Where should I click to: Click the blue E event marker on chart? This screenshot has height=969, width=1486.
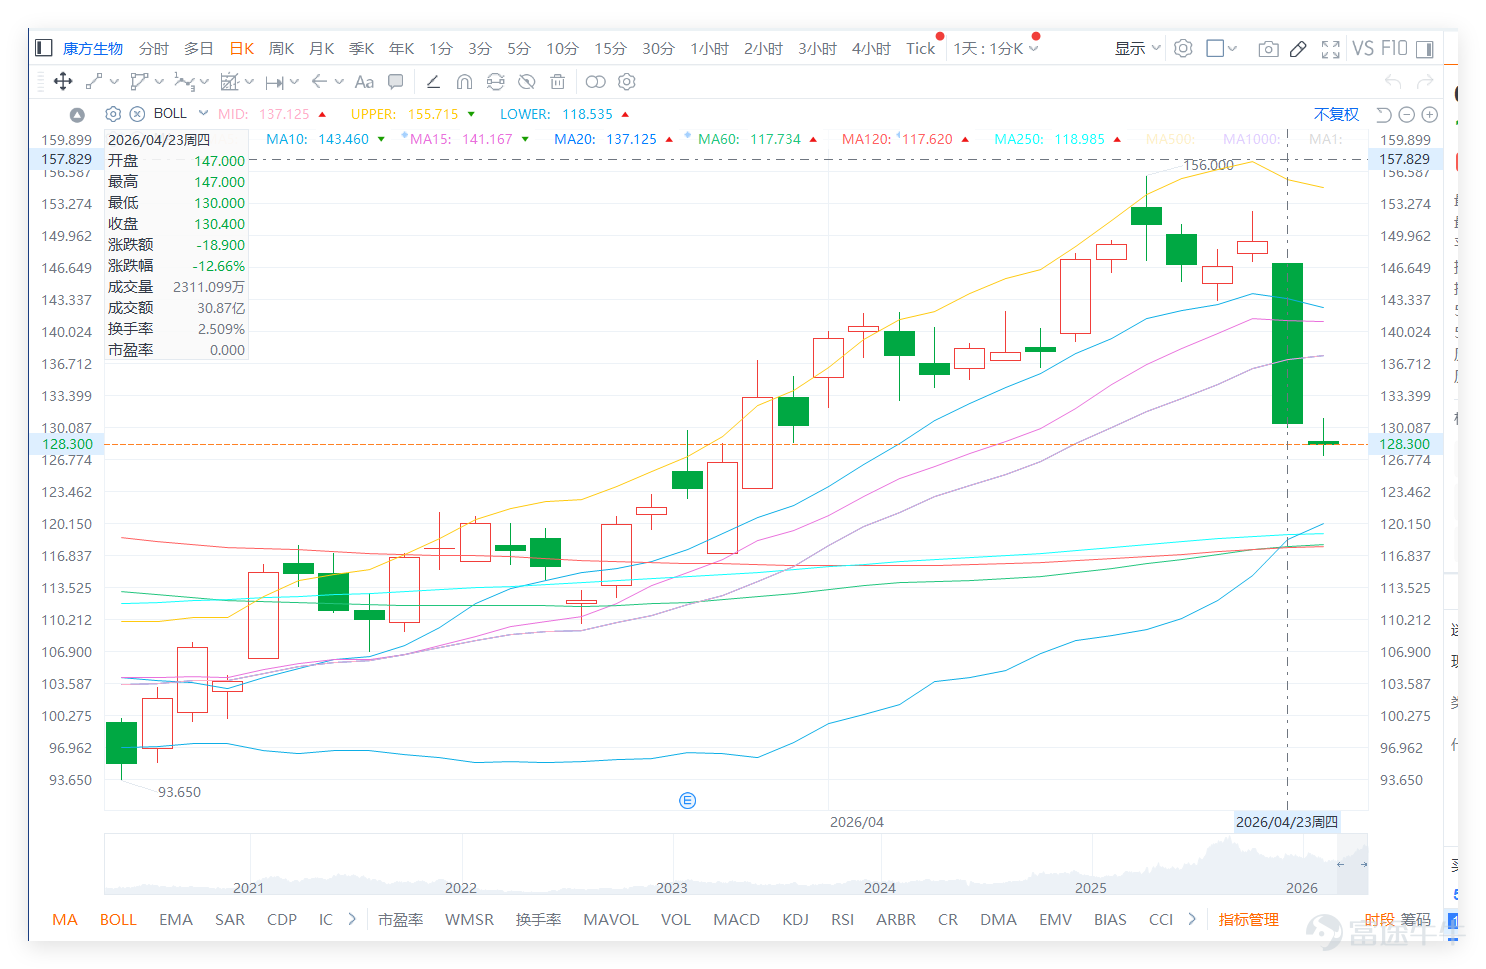tap(687, 800)
